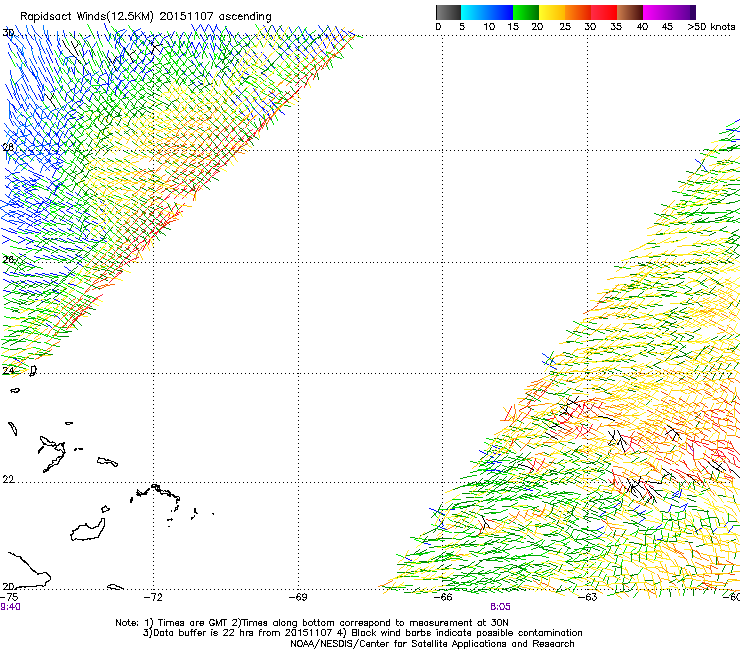The image size is (740, 650).
Task: Click the '35' legend scale label
Action: tap(616, 27)
